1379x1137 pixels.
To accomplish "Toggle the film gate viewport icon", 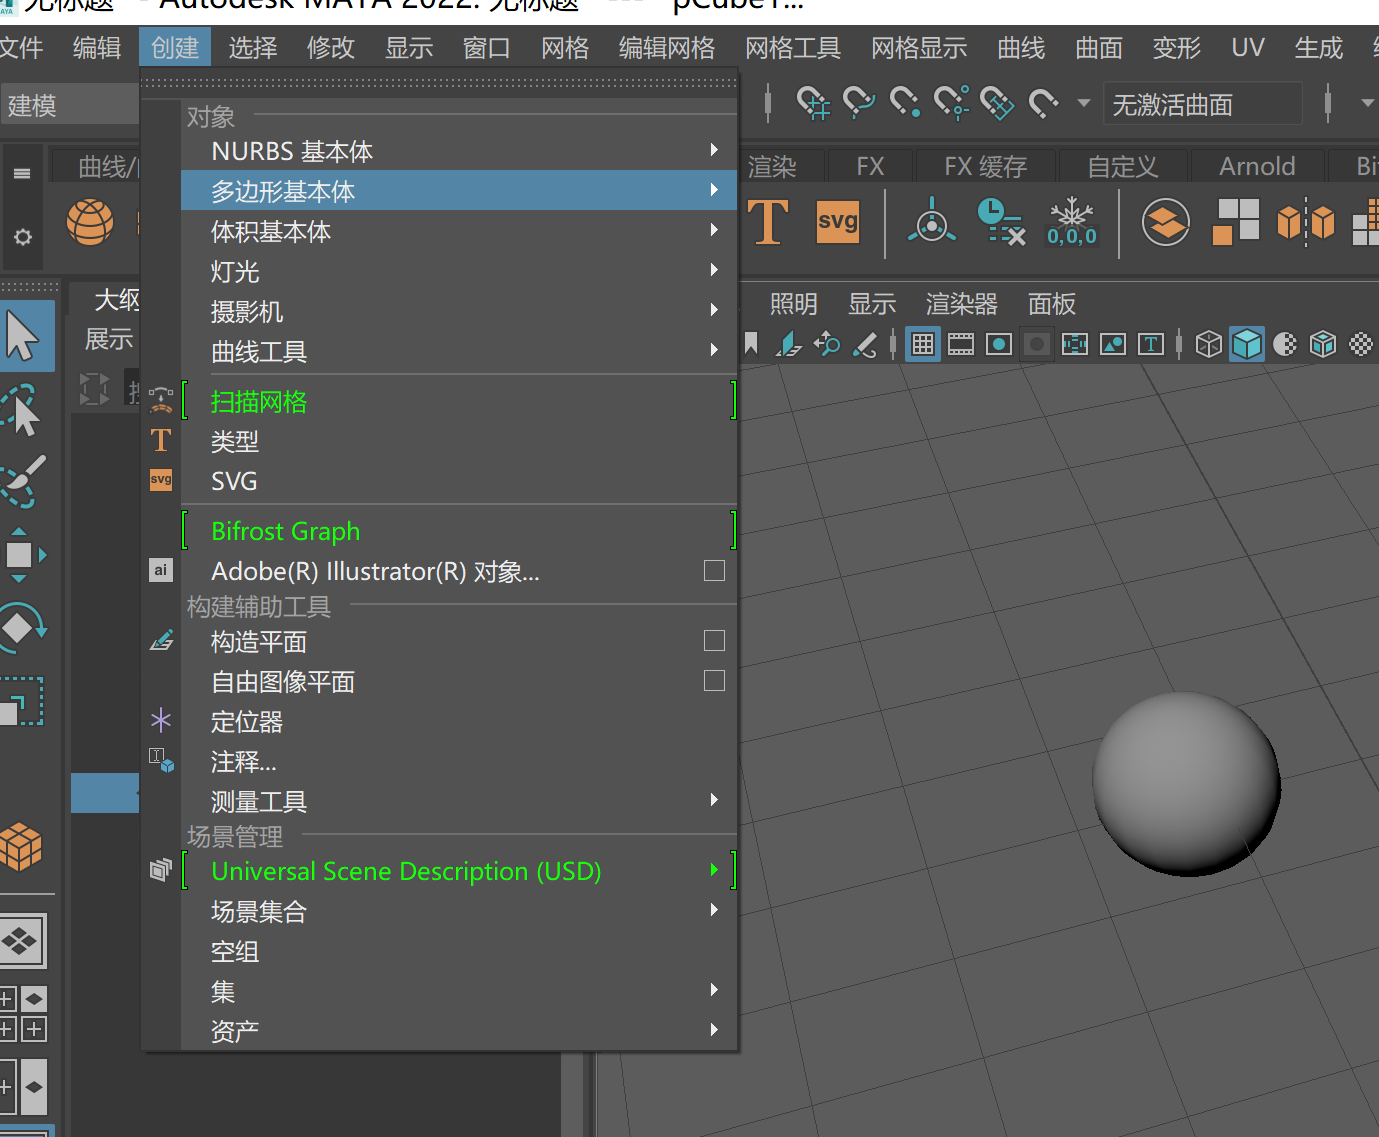I will click(961, 345).
